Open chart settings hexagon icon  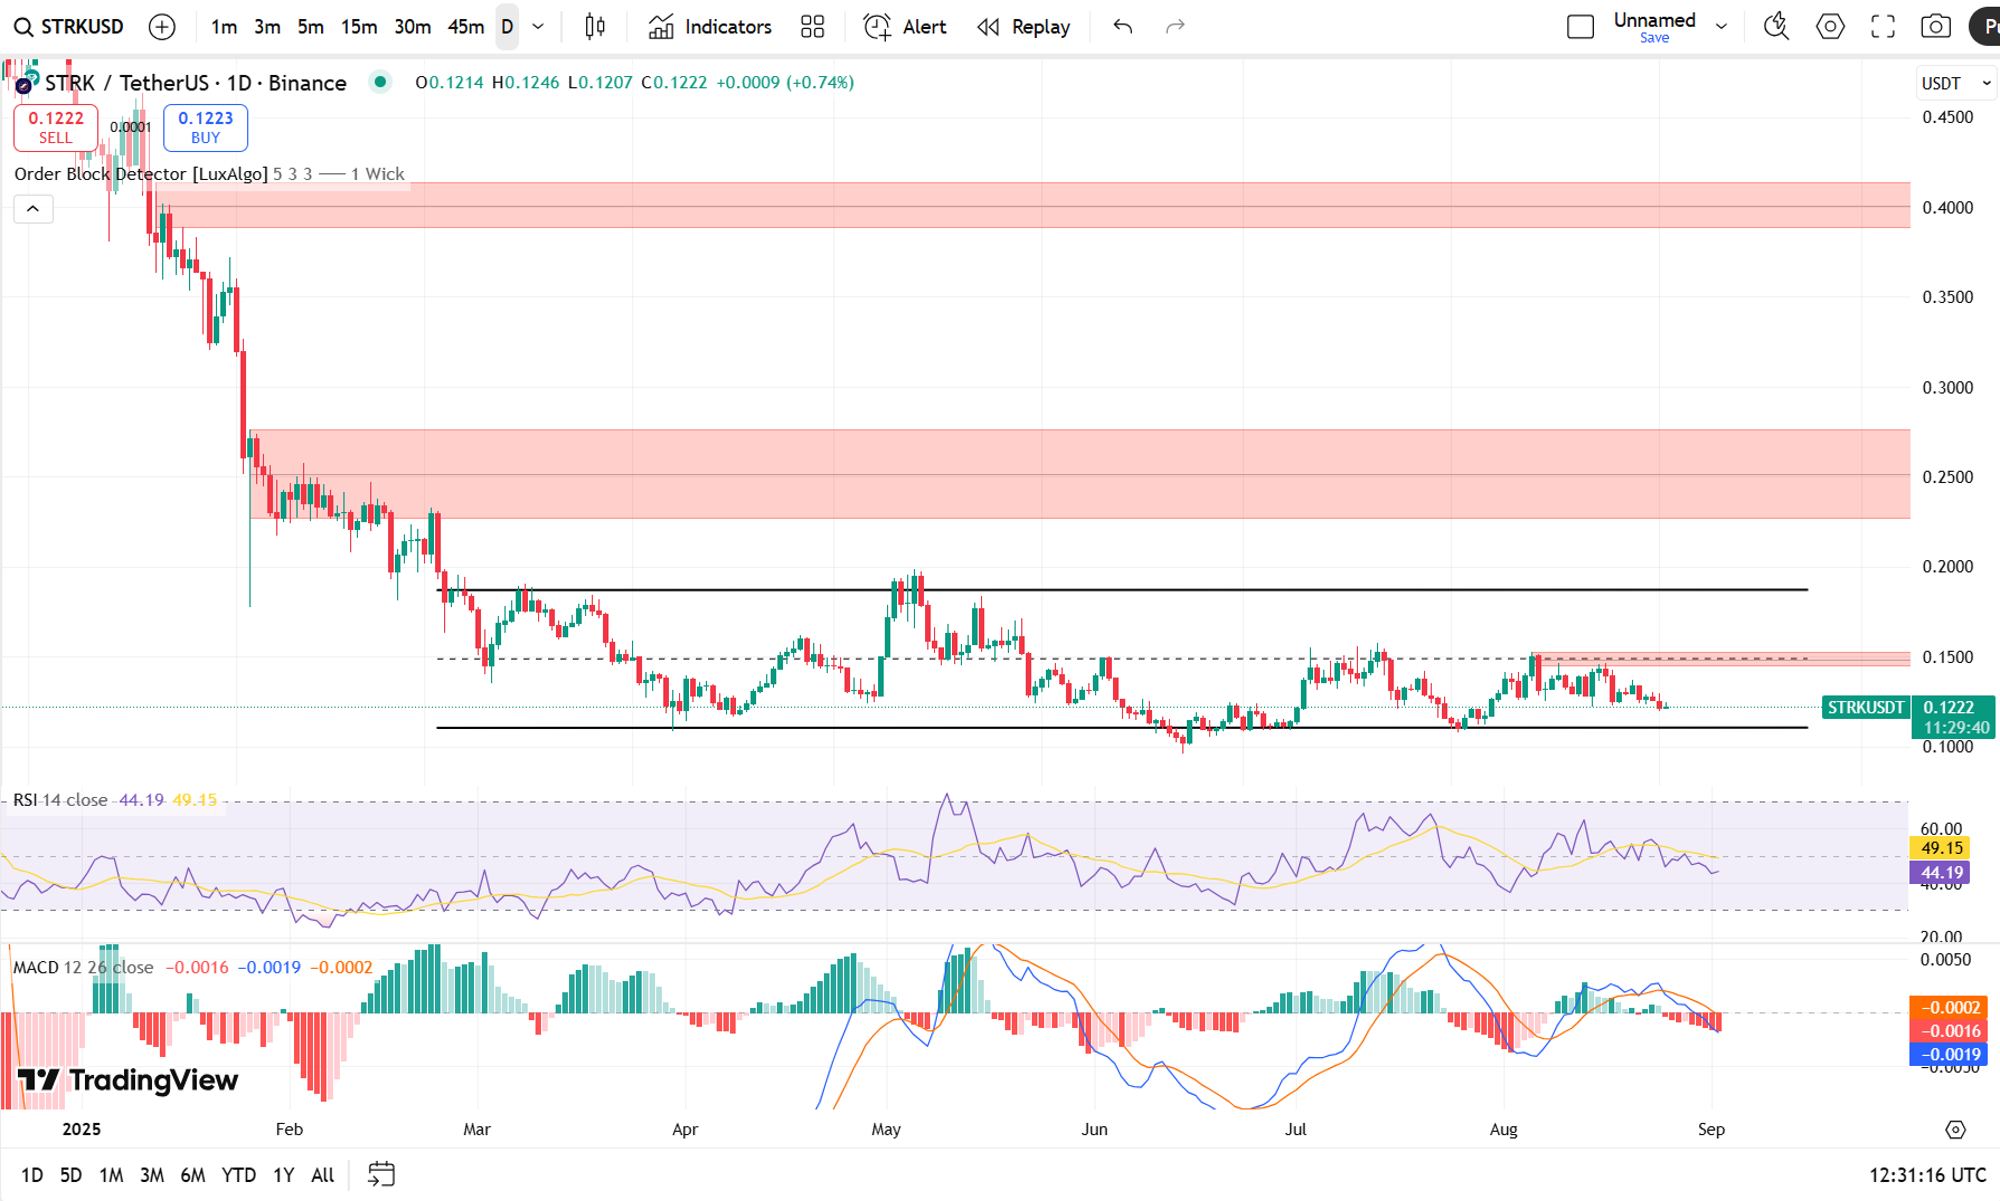pos(1830,27)
